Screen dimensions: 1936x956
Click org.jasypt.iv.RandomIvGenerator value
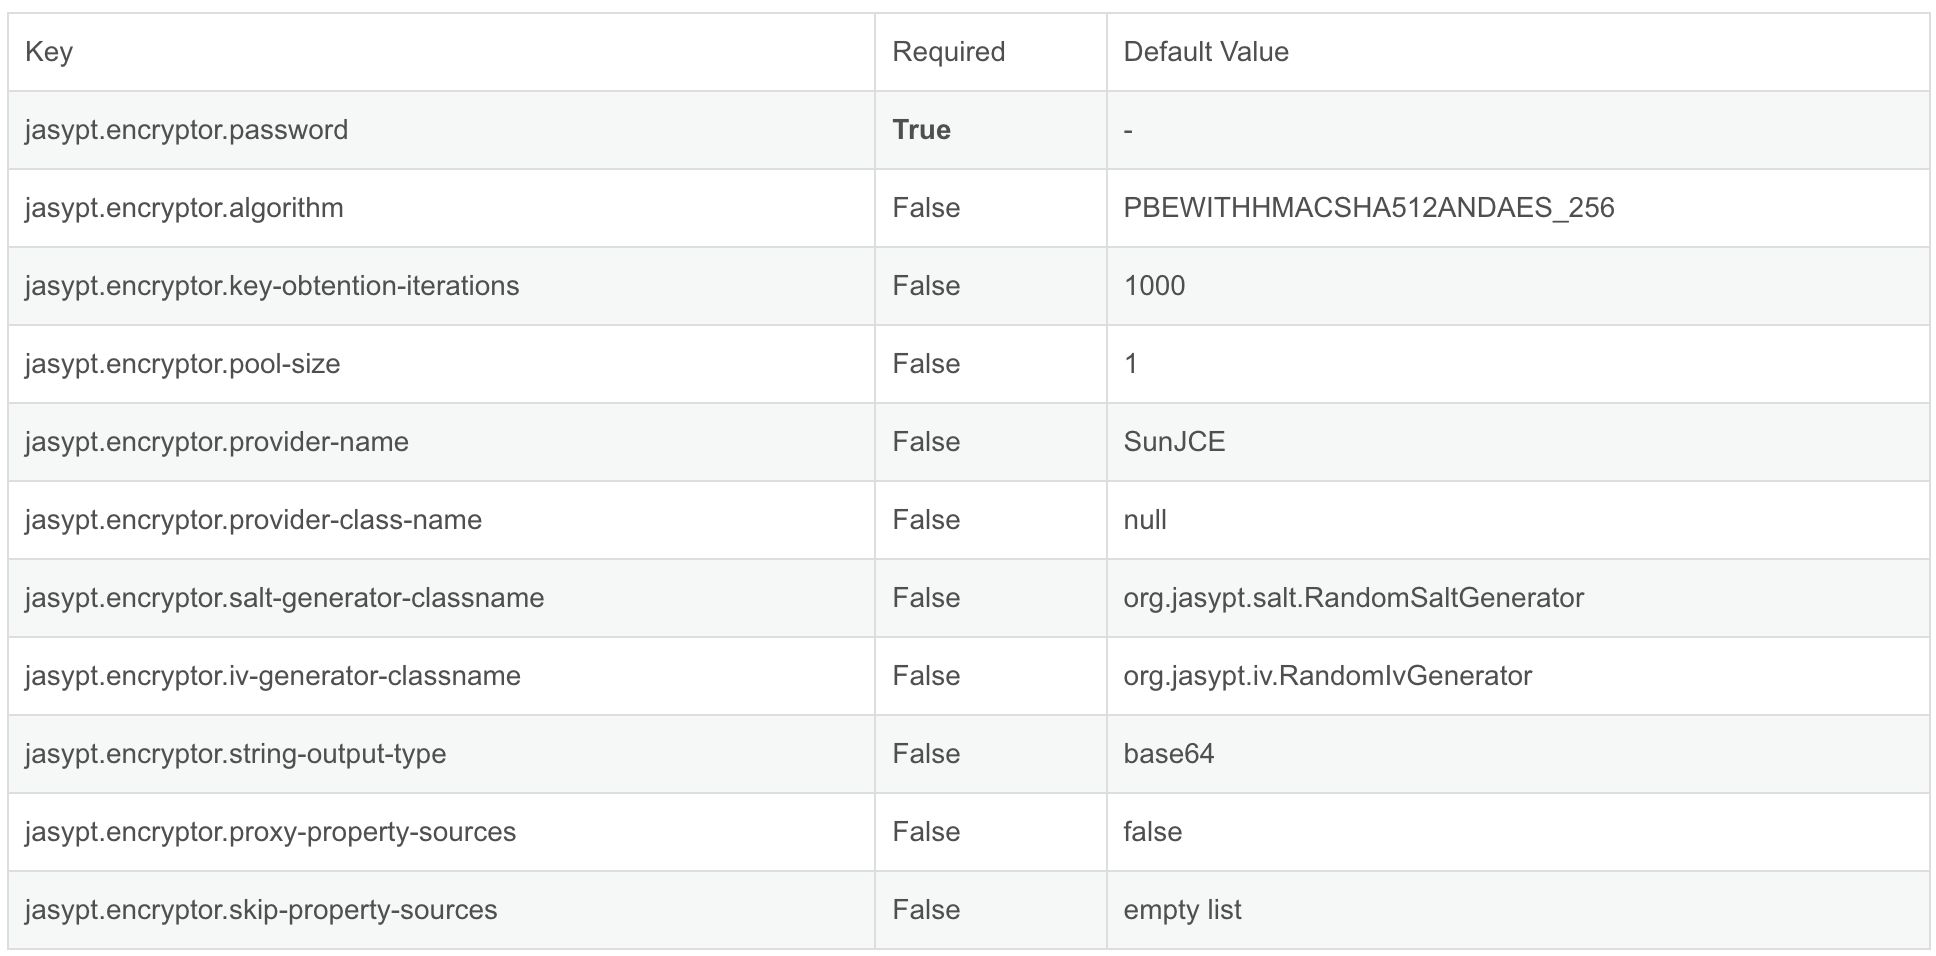[1327, 676]
